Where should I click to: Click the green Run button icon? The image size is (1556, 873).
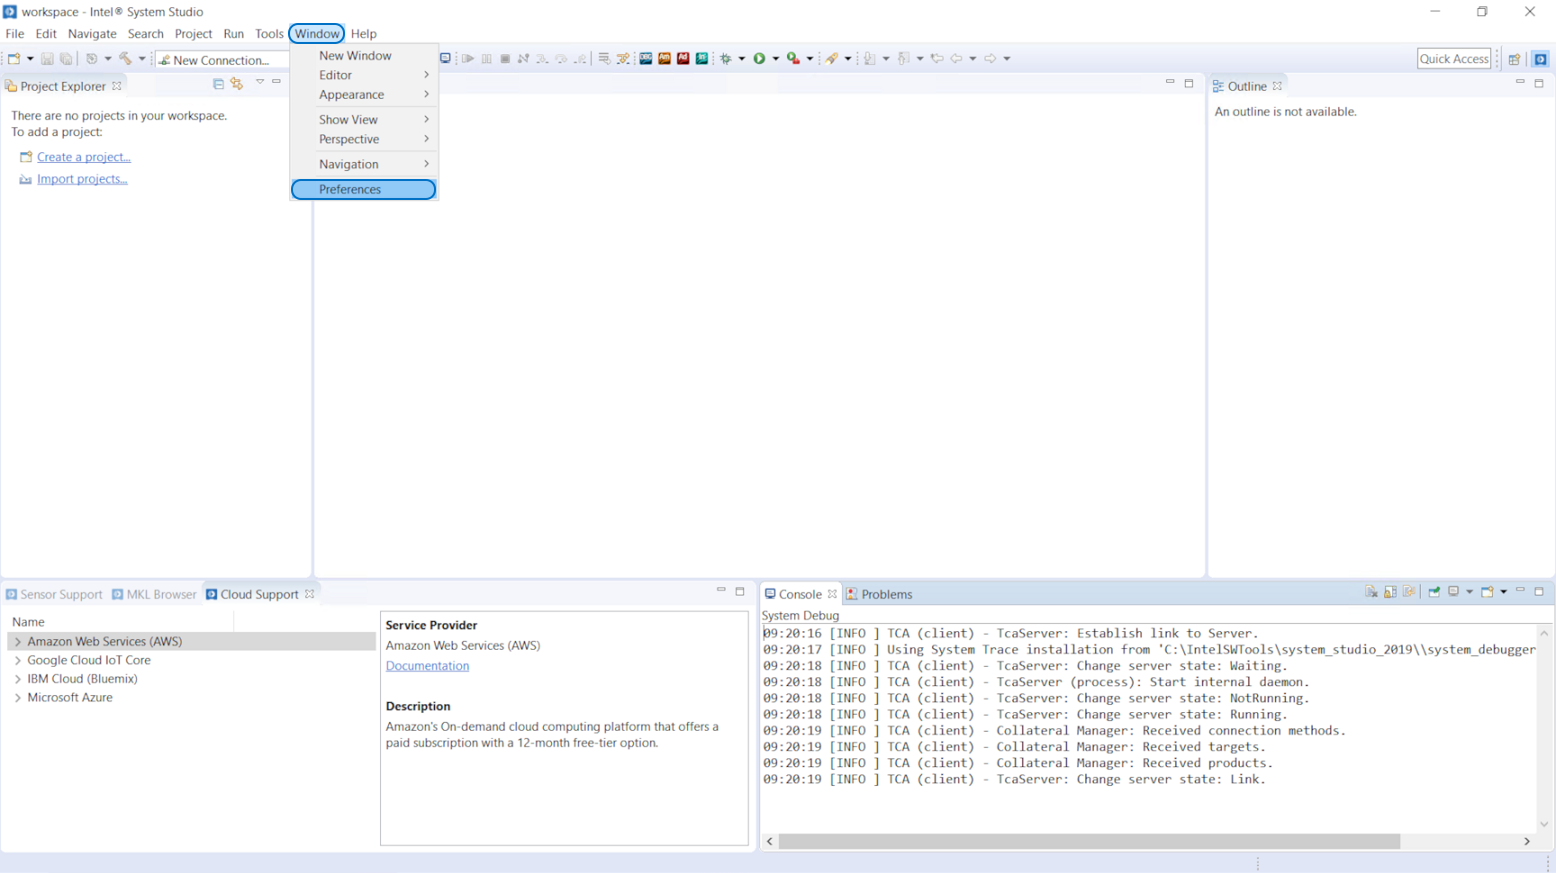tap(759, 59)
